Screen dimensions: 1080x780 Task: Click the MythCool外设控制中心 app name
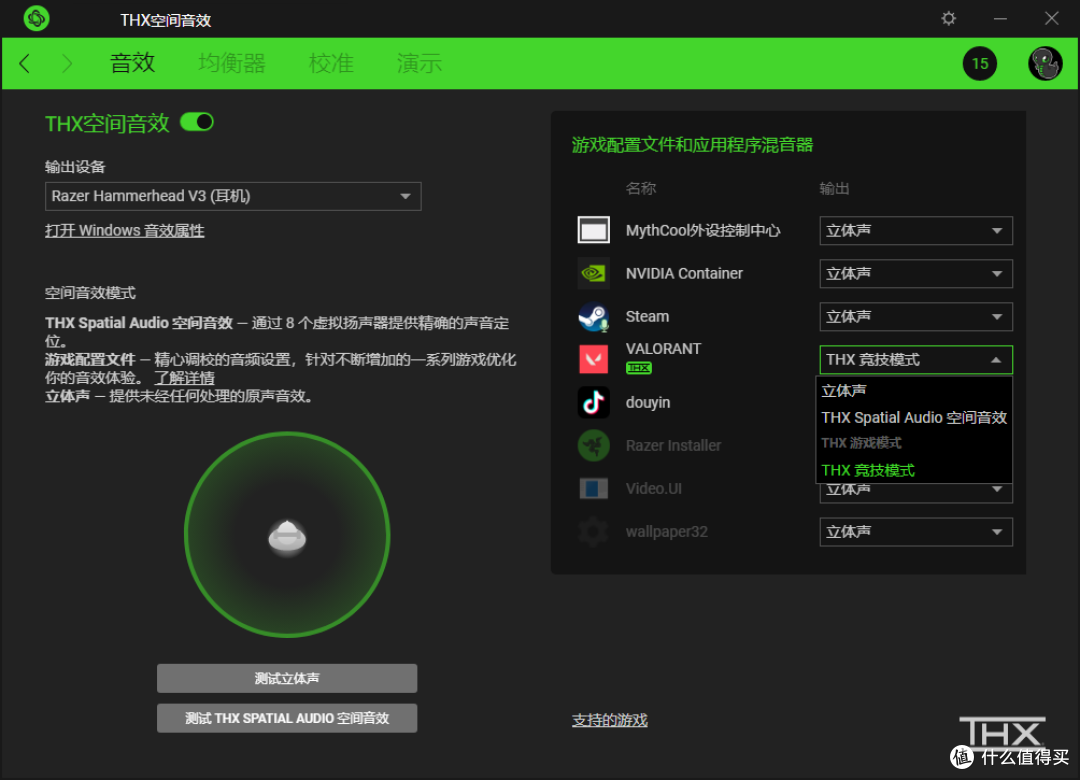tap(703, 230)
